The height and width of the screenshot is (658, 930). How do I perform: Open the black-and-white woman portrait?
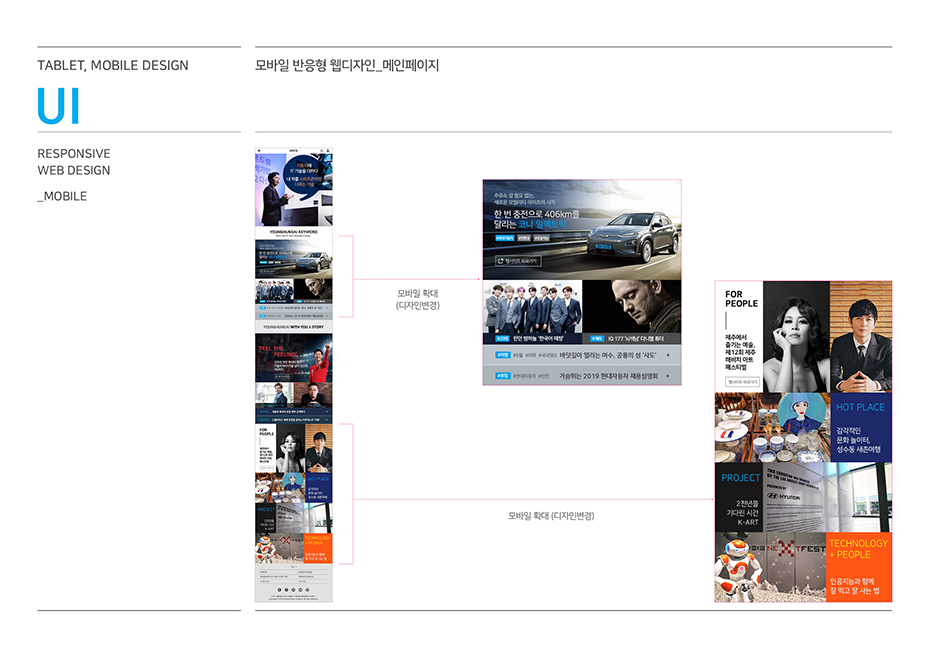pyautogui.click(x=795, y=335)
